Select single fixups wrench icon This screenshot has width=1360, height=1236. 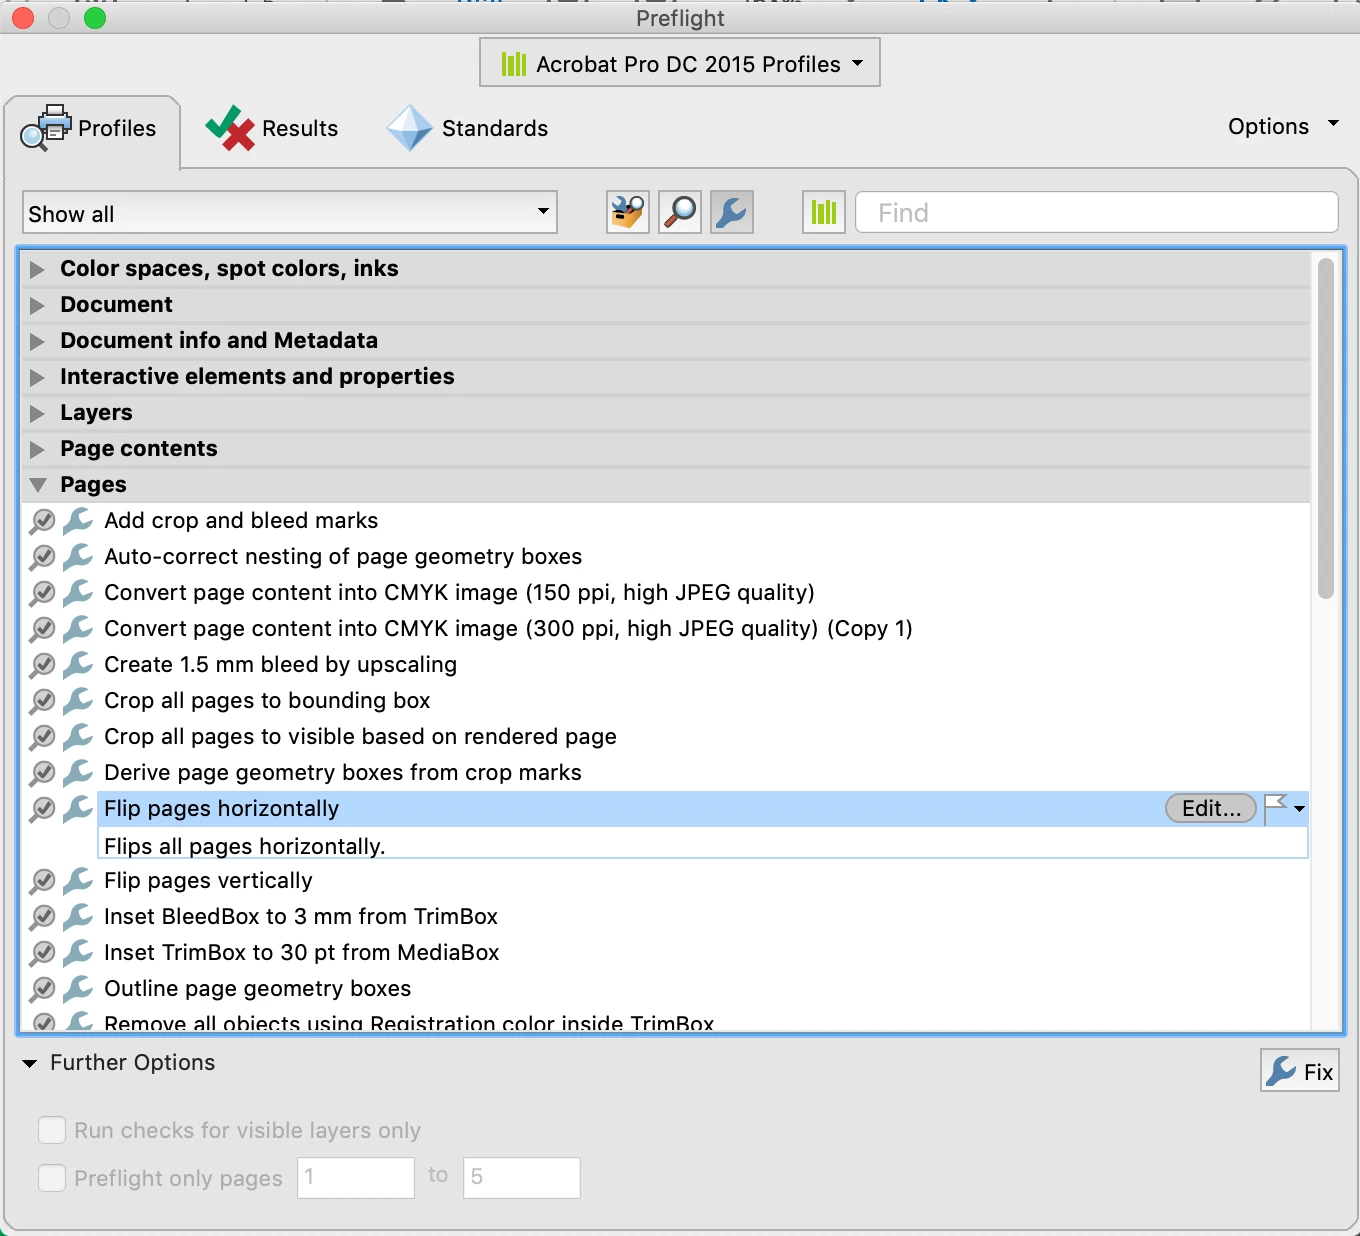732,212
